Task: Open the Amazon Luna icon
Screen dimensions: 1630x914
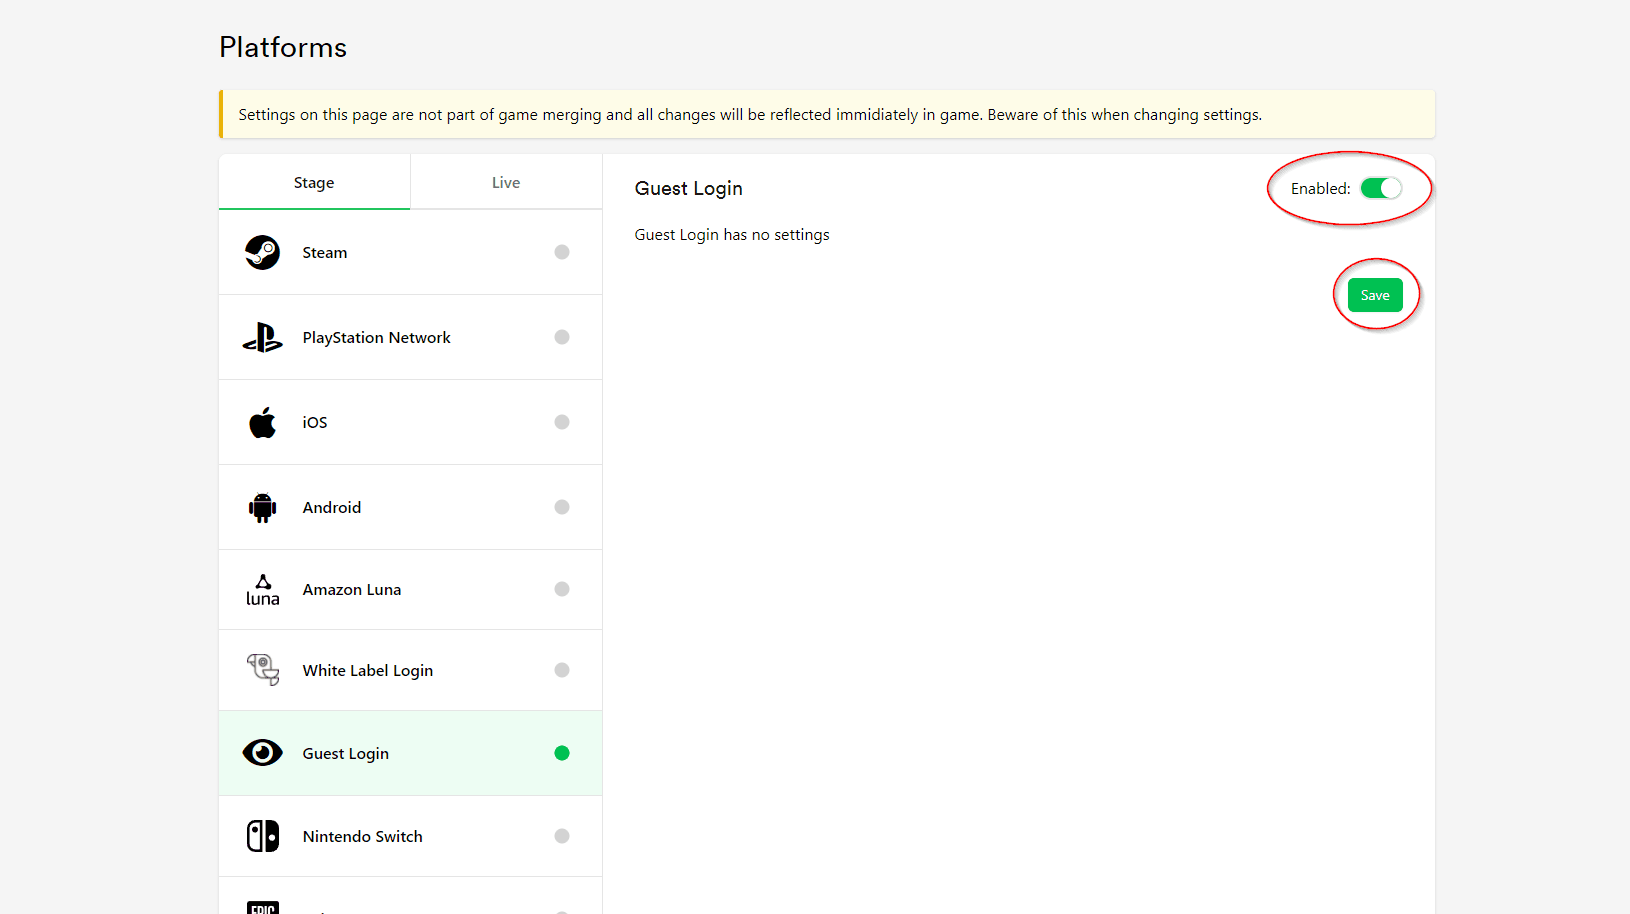Action: coord(262,590)
